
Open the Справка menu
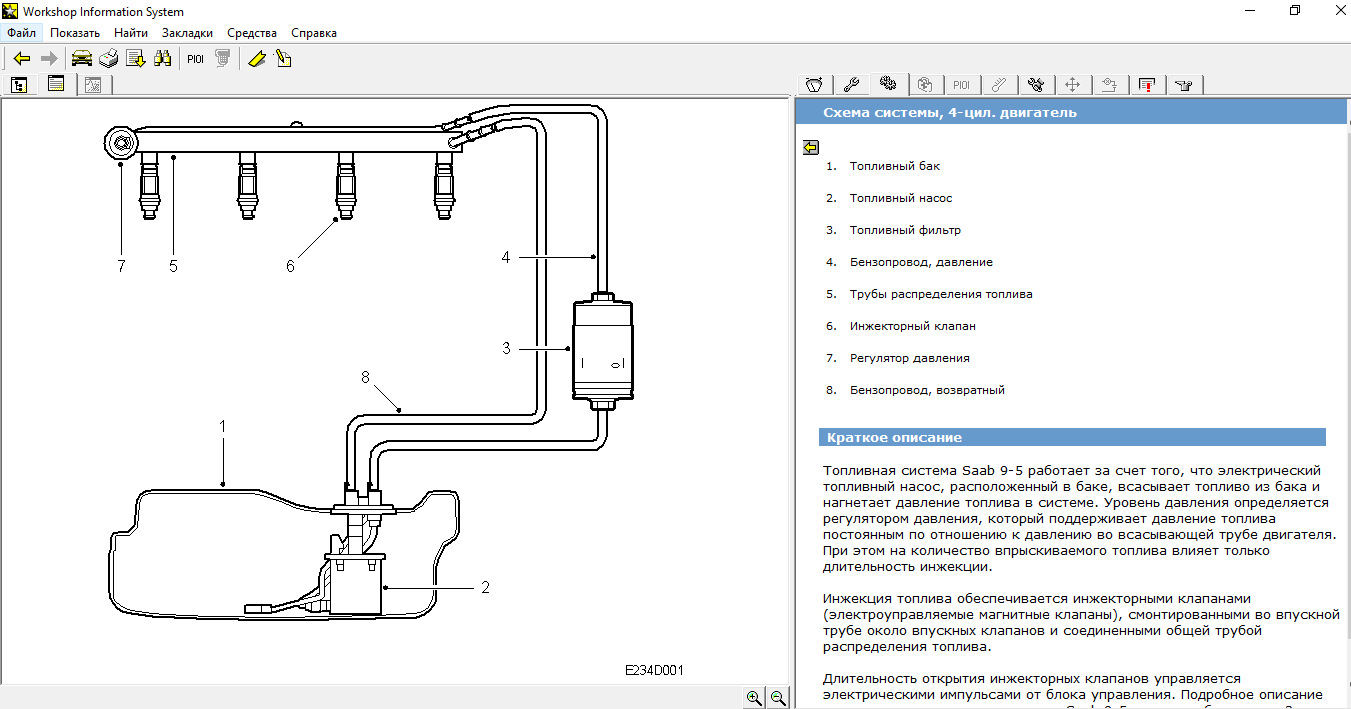(x=313, y=33)
